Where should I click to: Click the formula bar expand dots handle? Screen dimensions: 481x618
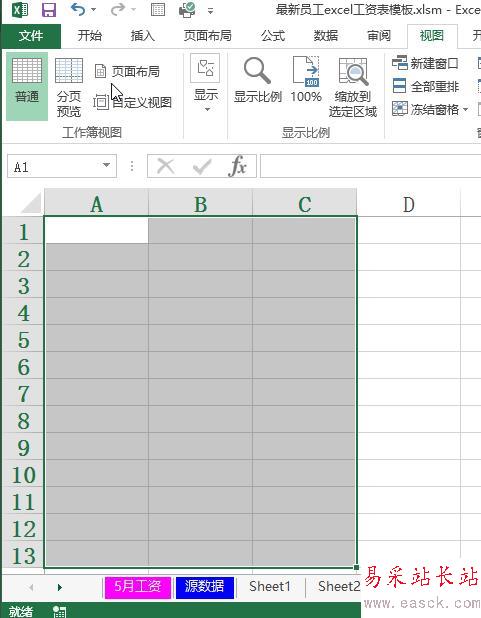[132, 166]
